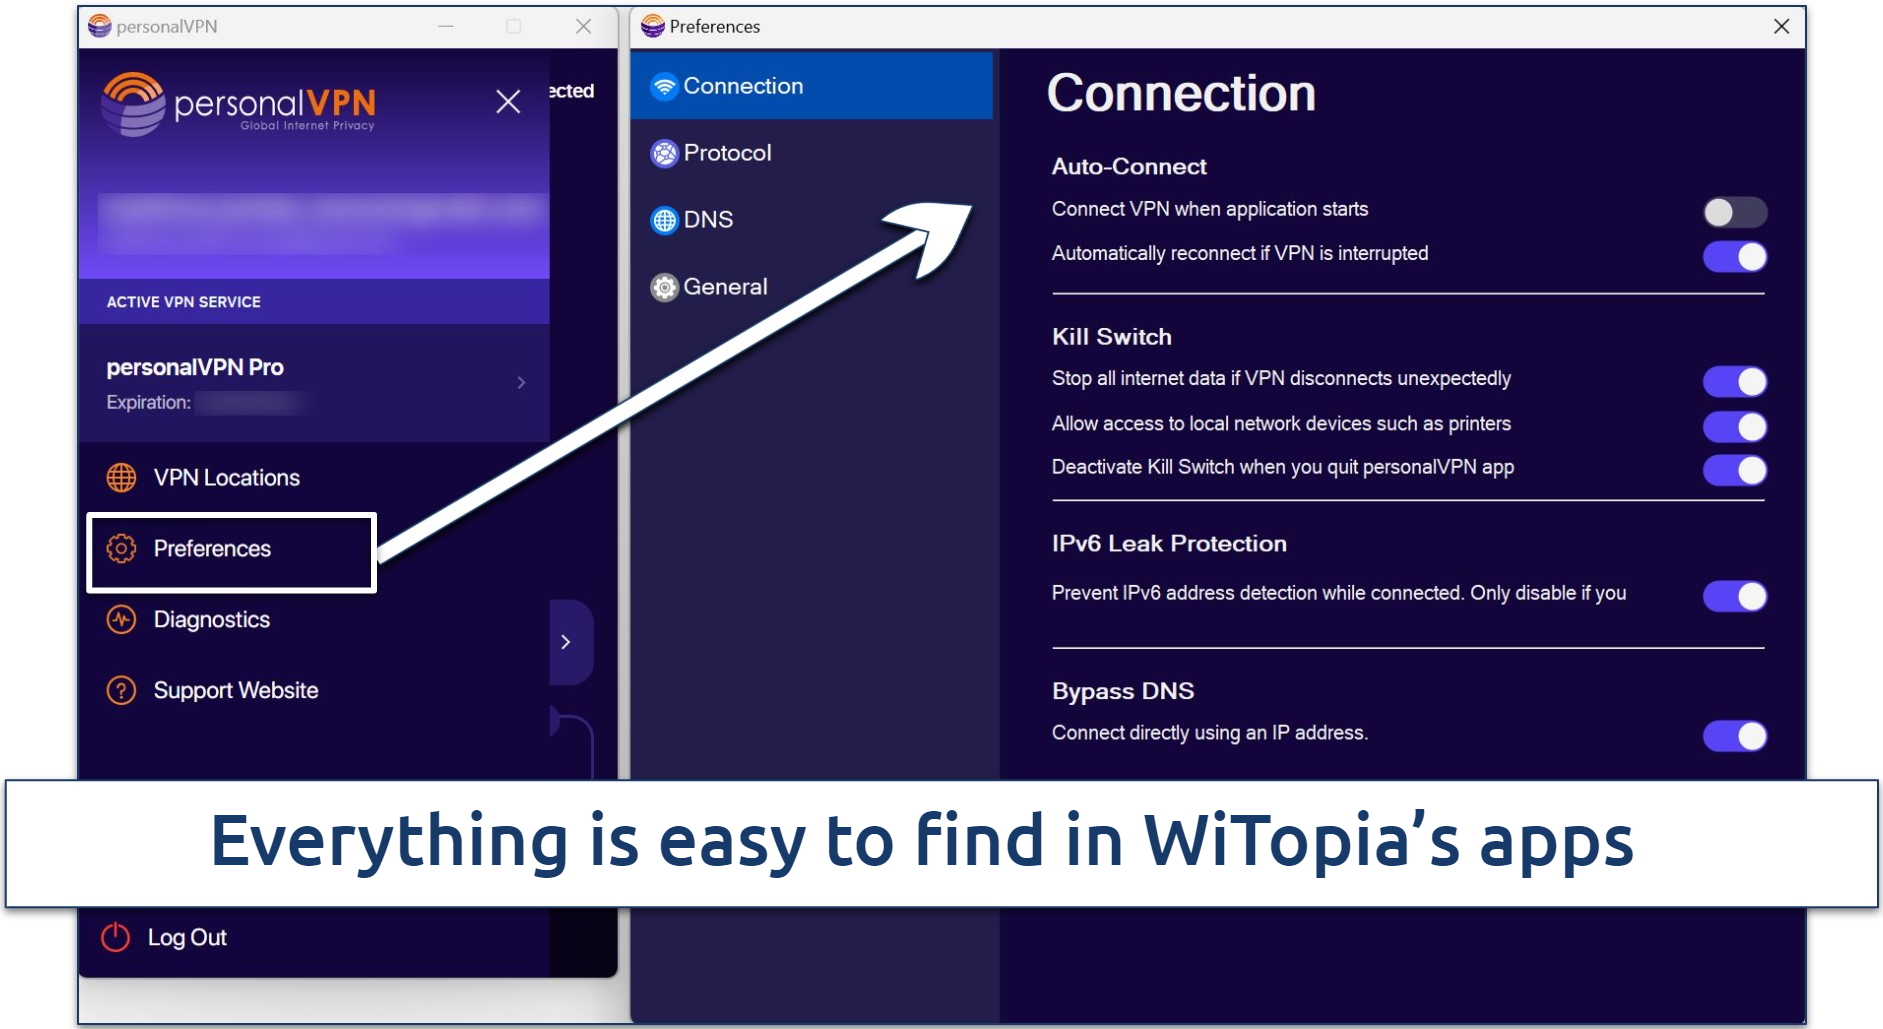Close the navigation menu with its X

pos(508,101)
